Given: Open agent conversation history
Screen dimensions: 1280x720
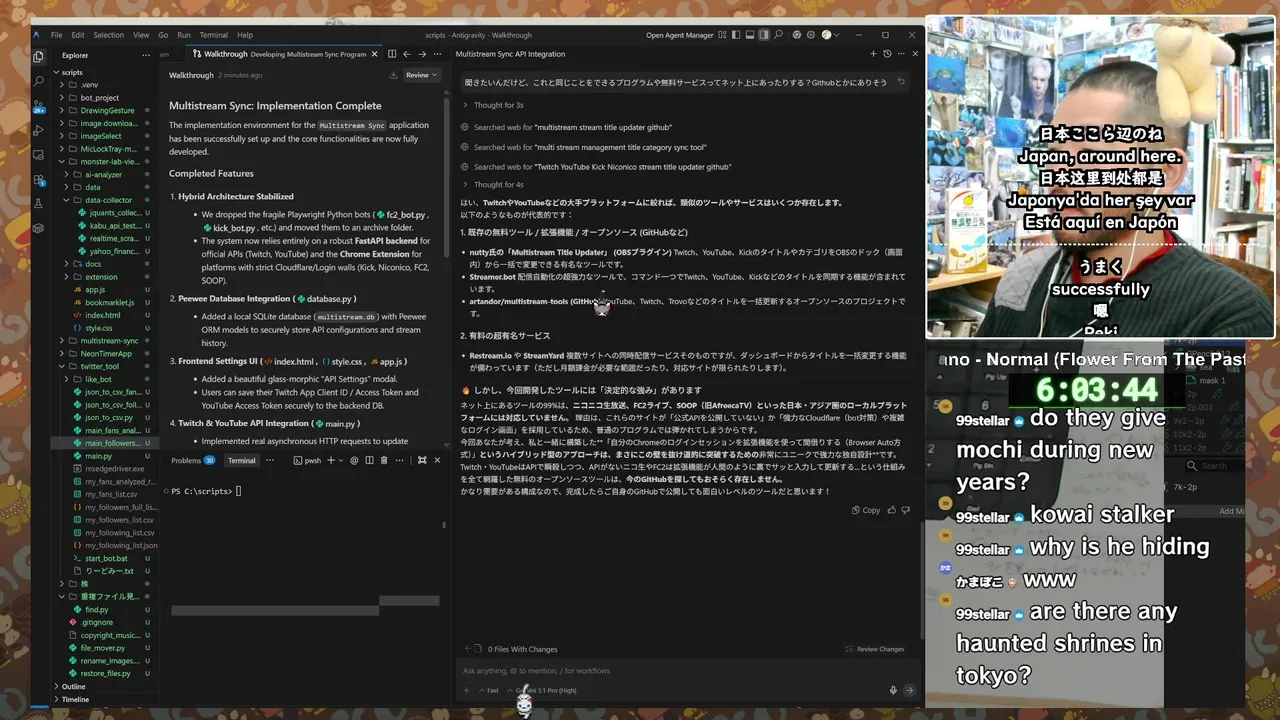Looking at the screenshot, I should tap(886, 54).
